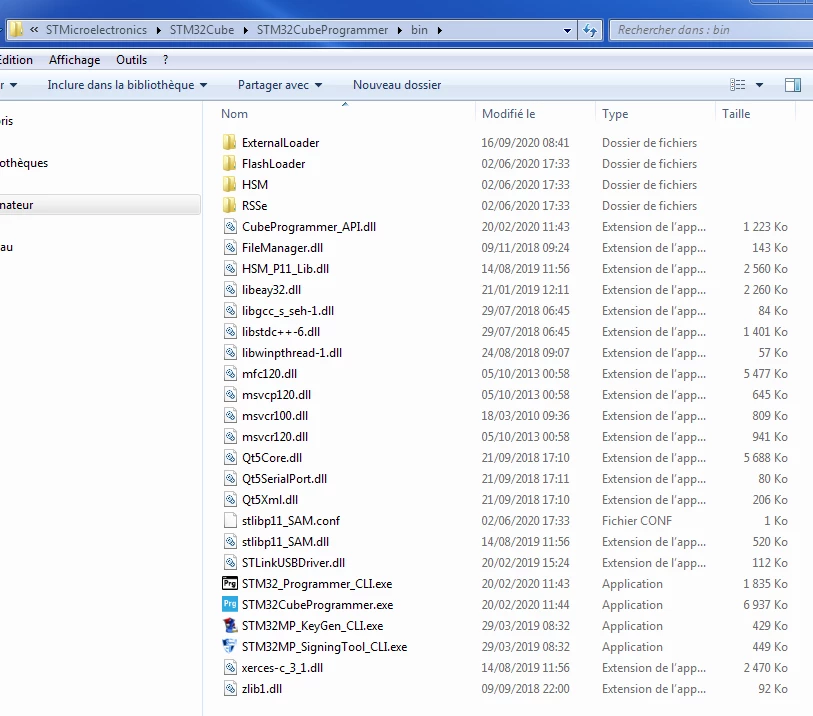The image size is (813, 716).
Task: Select the RSSe folder icon
Action: click(x=229, y=205)
